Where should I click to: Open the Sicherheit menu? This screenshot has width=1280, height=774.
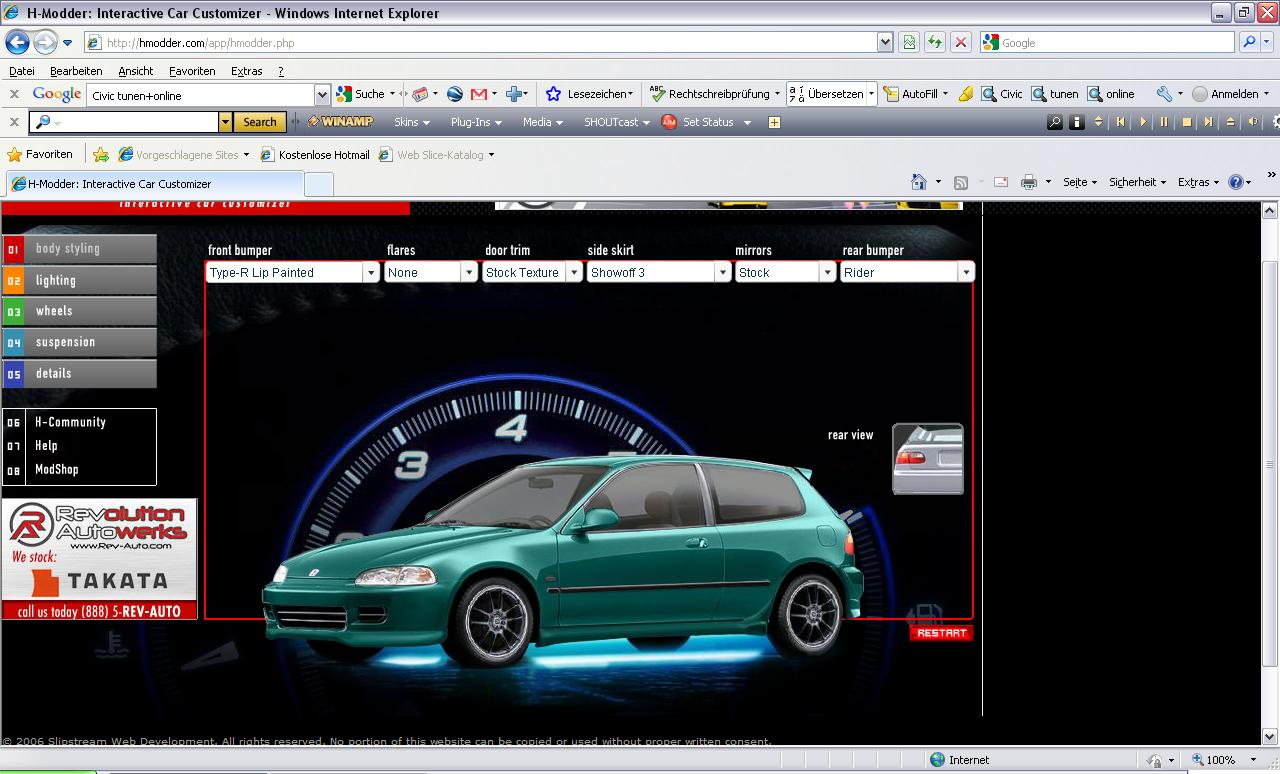click(x=1138, y=182)
